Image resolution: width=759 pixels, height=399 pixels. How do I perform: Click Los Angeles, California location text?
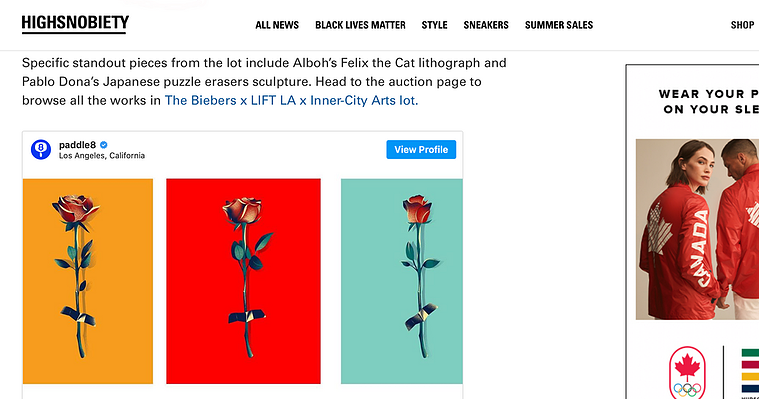(x=102, y=155)
